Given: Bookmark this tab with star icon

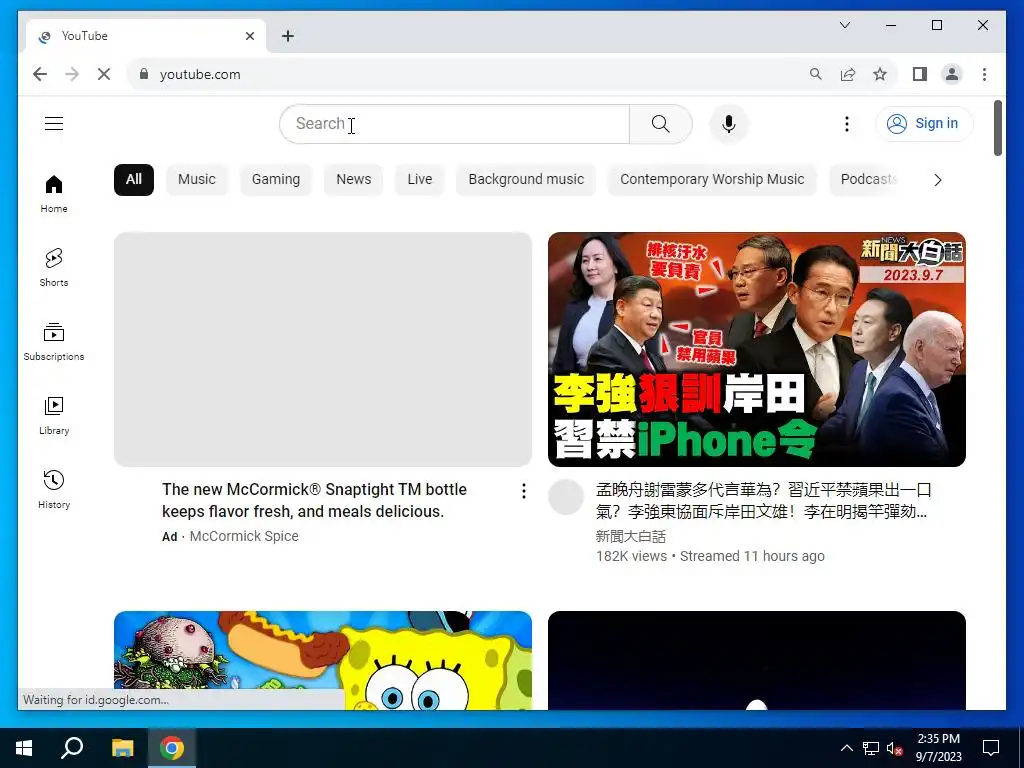Looking at the screenshot, I should pos(880,74).
